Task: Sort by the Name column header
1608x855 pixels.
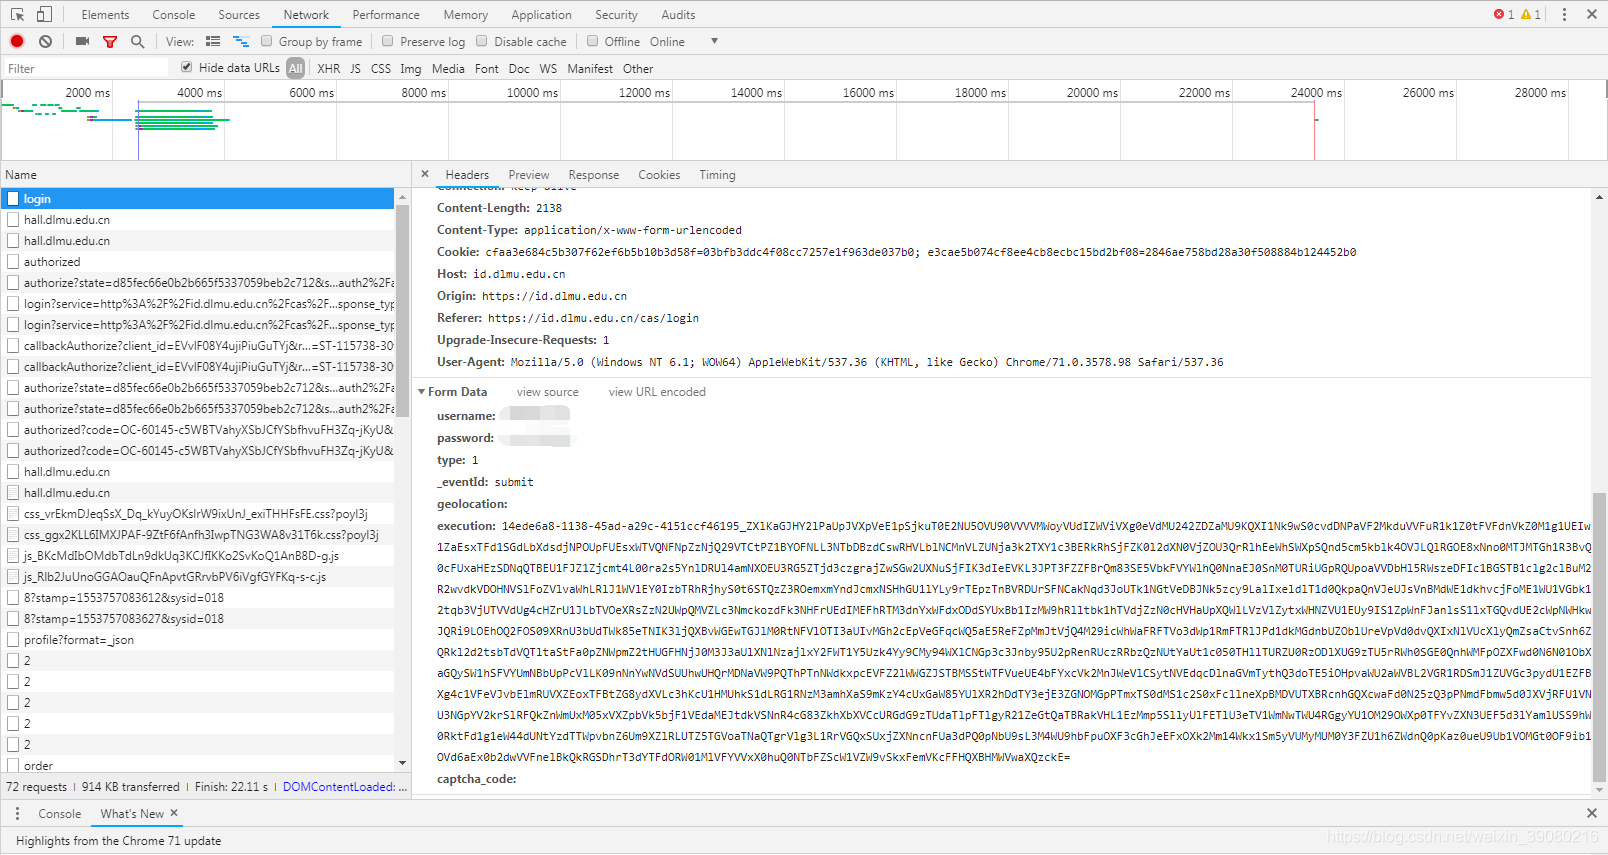Action: pos(205,174)
